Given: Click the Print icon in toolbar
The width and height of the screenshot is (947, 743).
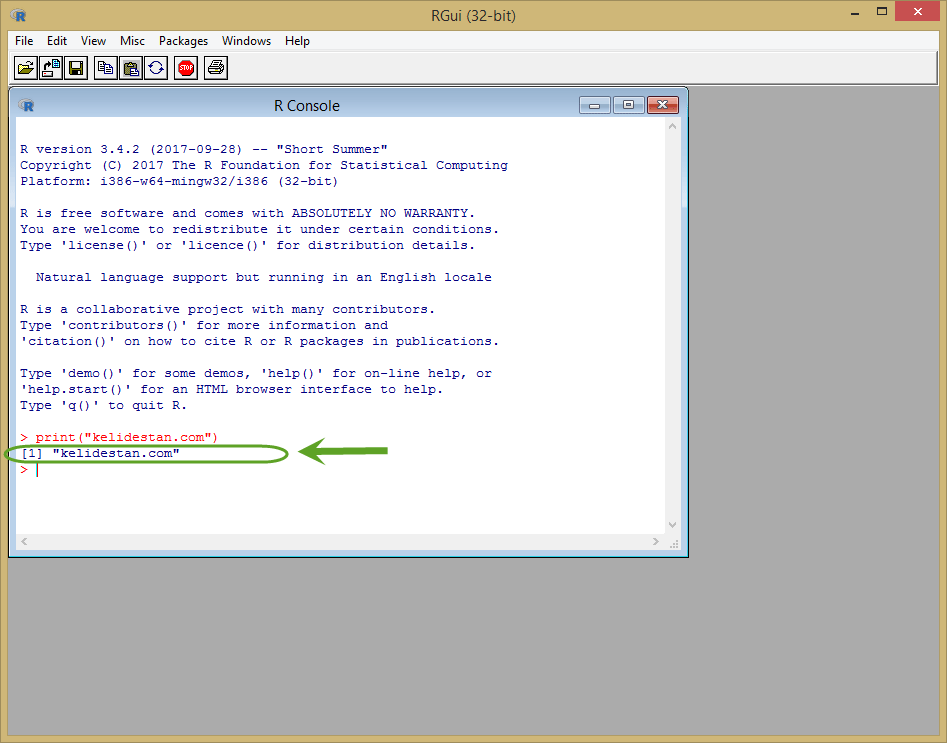Looking at the screenshot, I should click(216, 68).
